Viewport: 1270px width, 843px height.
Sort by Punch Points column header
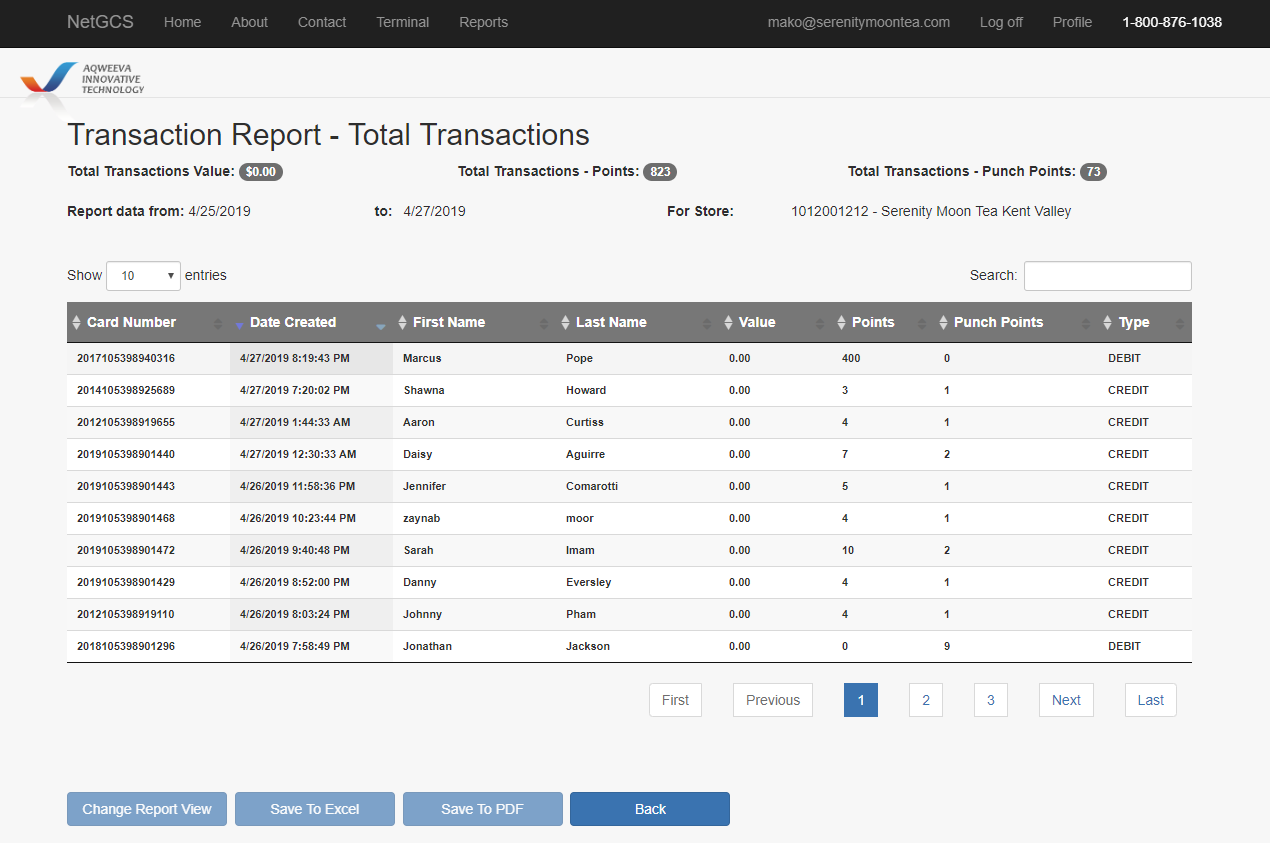point(997,323)
